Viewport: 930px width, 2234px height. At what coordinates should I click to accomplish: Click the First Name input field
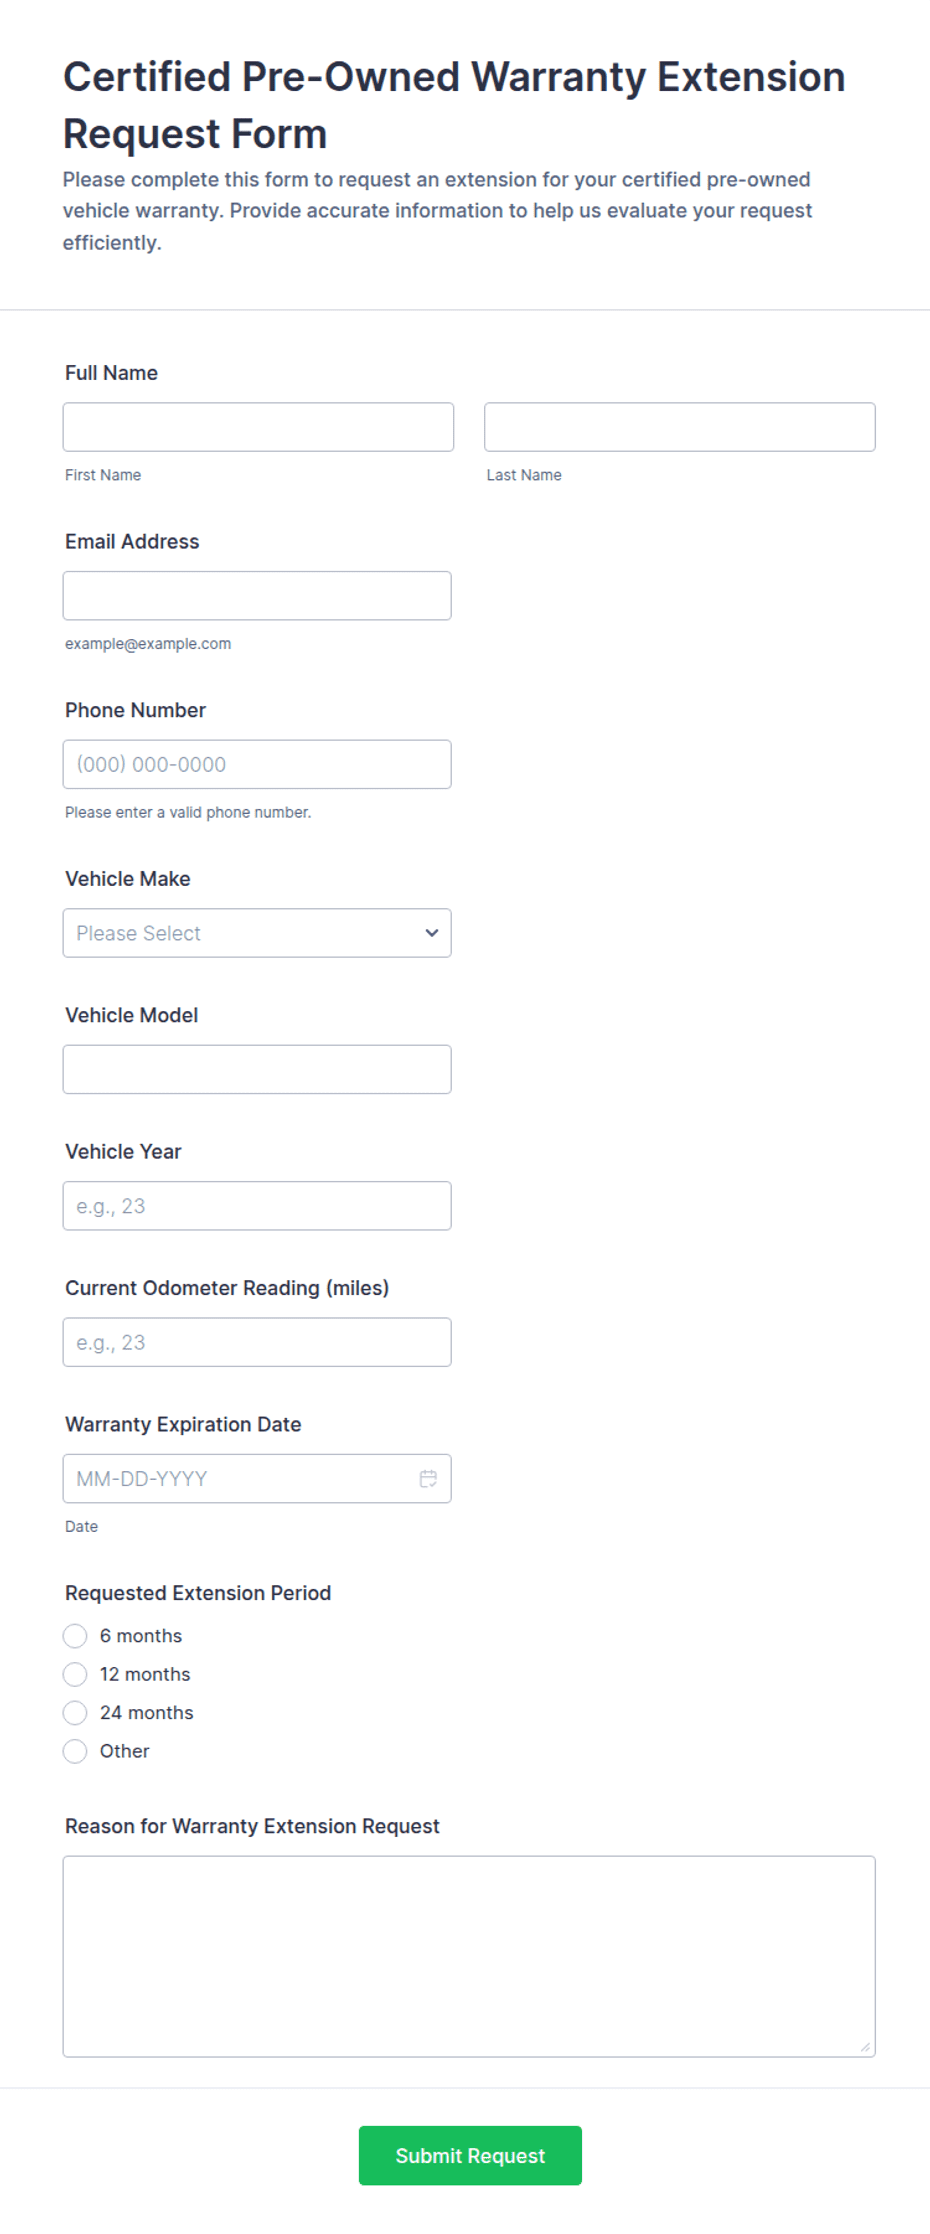click(x=258, y=427)
